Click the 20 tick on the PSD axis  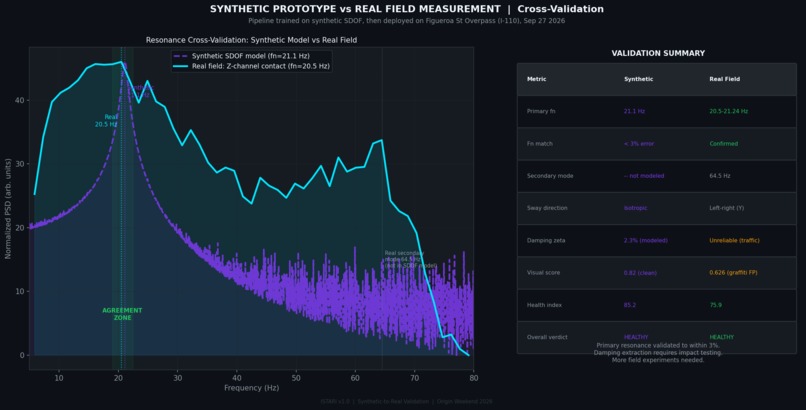20,228
